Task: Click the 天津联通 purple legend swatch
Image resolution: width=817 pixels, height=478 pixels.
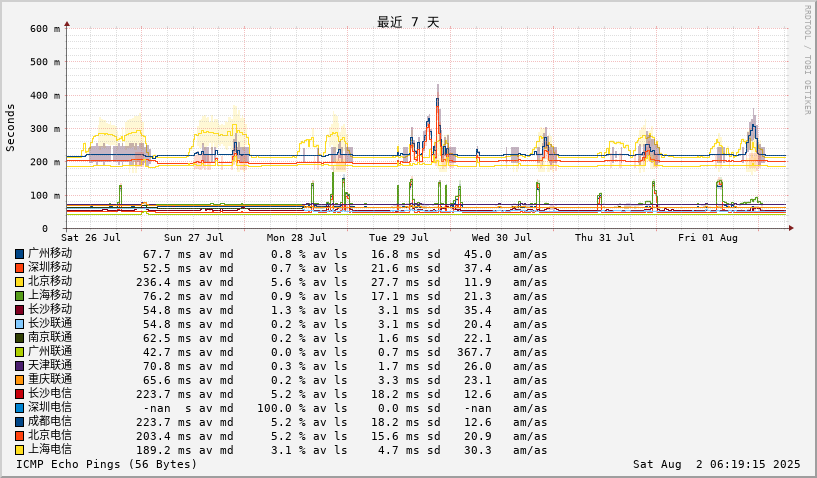Action: pos(19,367)
